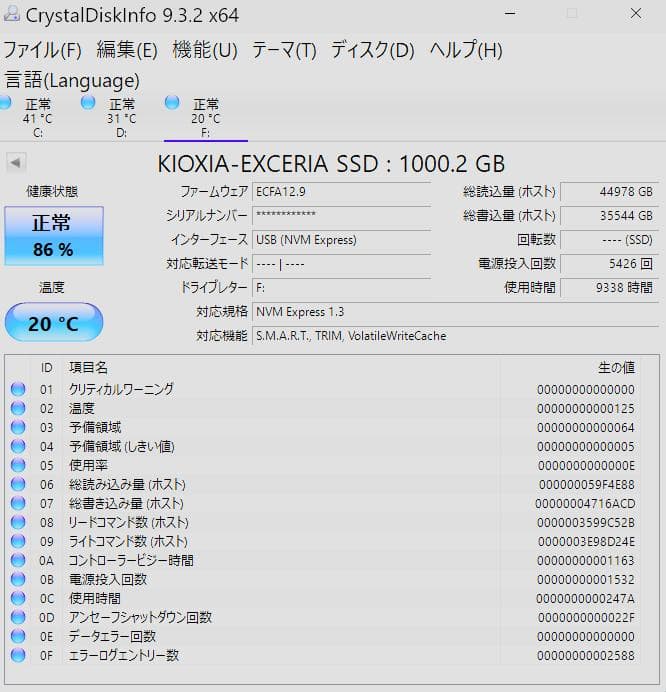Click the 20 °C temperature button
This screenshot has width=666, height=692.
coord(54,323)
